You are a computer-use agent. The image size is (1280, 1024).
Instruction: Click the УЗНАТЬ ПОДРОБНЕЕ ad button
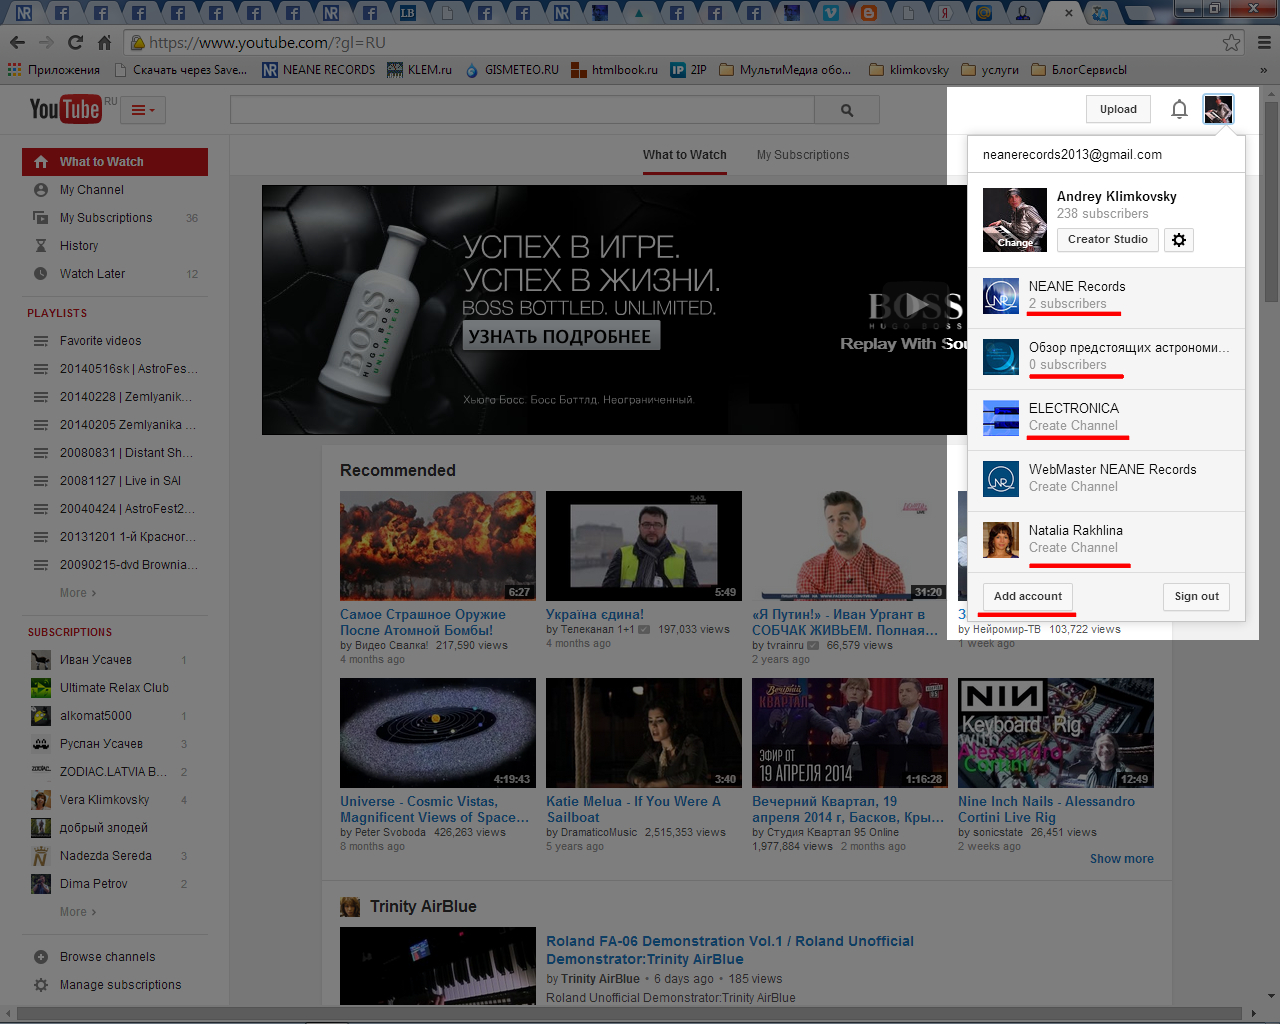coord(560,337)
